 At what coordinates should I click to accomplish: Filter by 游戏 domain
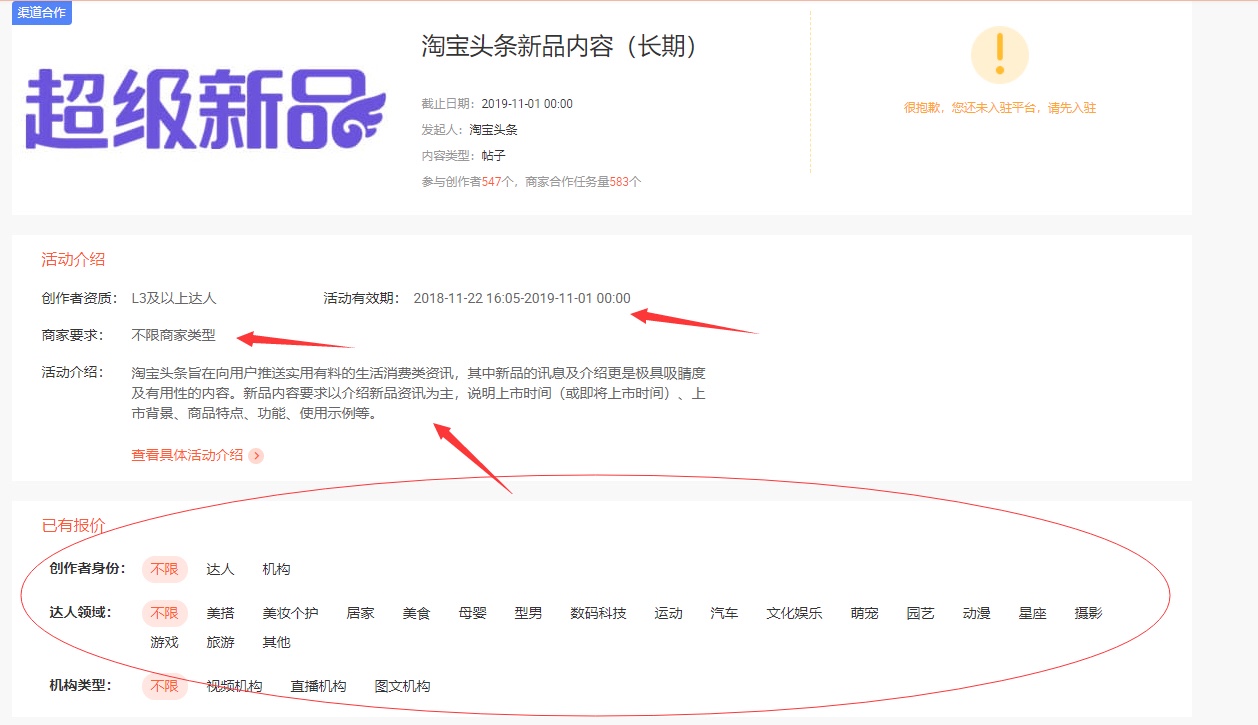(164, 642)
